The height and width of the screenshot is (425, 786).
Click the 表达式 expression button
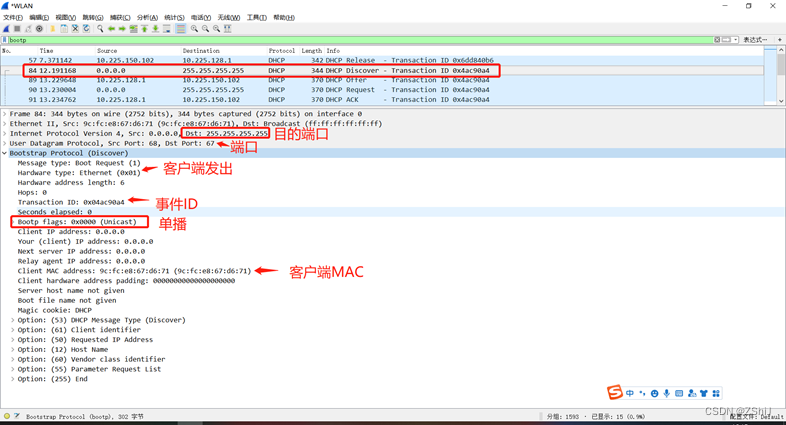coord(755,40)
